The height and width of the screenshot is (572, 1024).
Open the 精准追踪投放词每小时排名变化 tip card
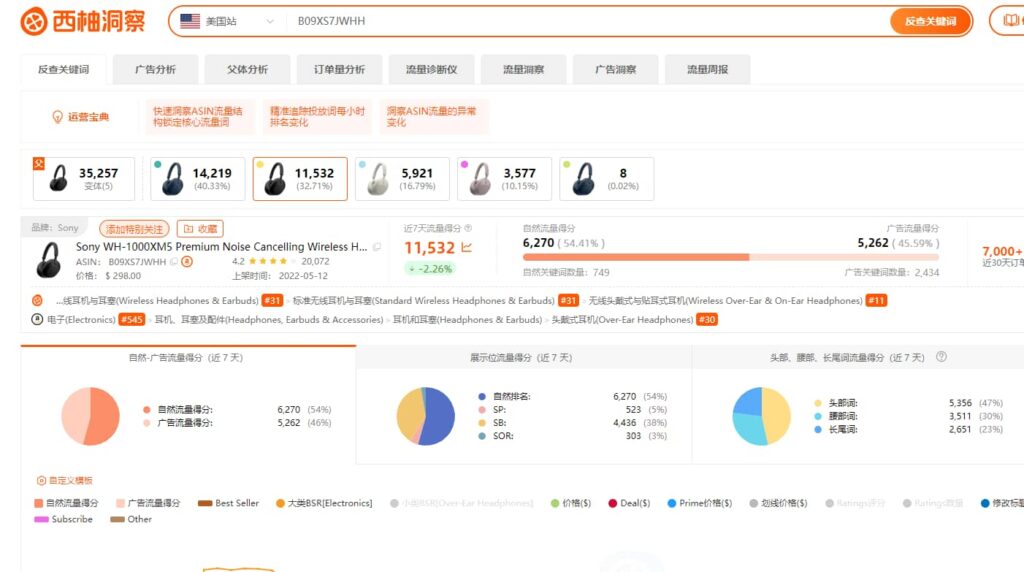click(317, 117)
